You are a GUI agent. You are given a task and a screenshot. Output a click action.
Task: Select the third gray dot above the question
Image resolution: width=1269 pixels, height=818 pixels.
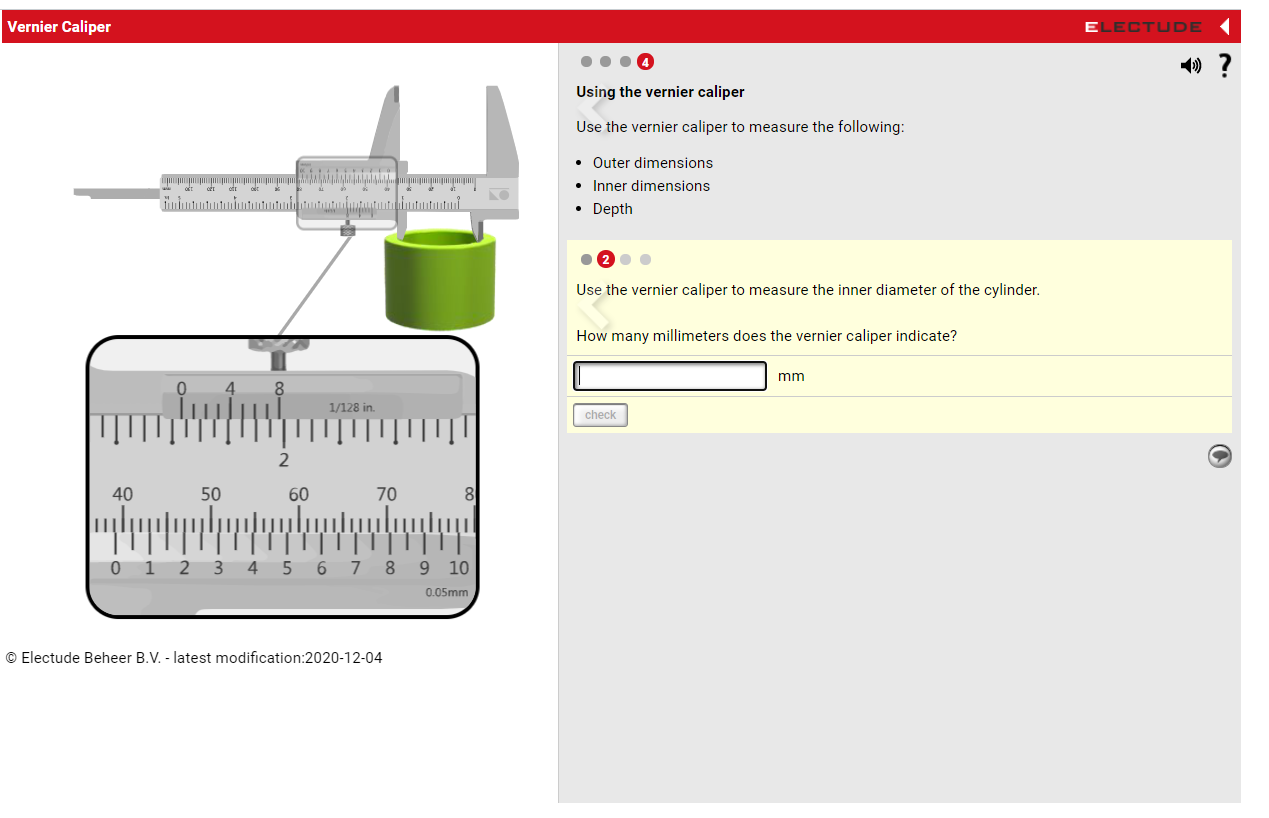pos(625,258)
